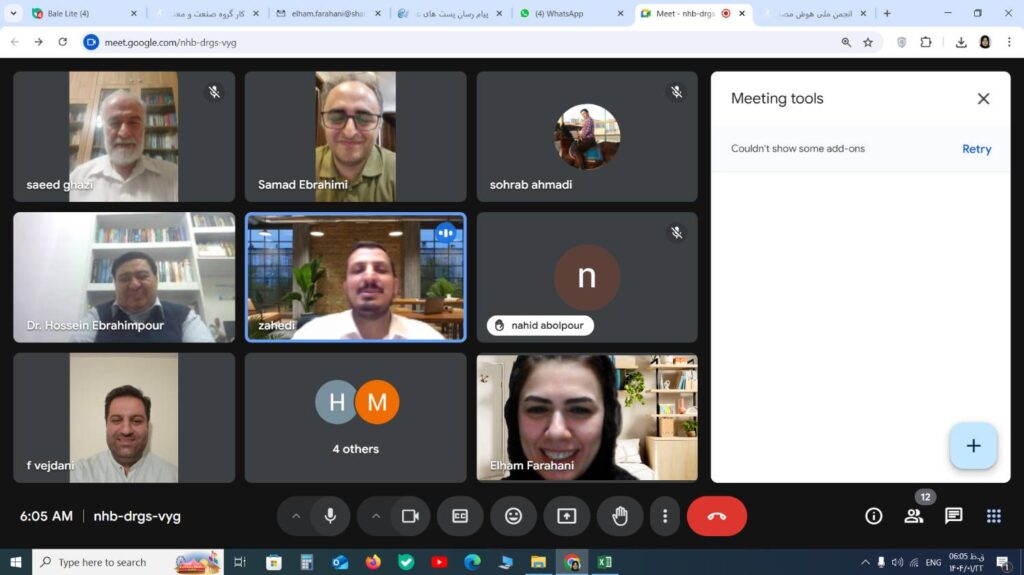Viewport: 1024px width, 575px height.
Task: Toggle the microphone on or off
Action: 330,516
